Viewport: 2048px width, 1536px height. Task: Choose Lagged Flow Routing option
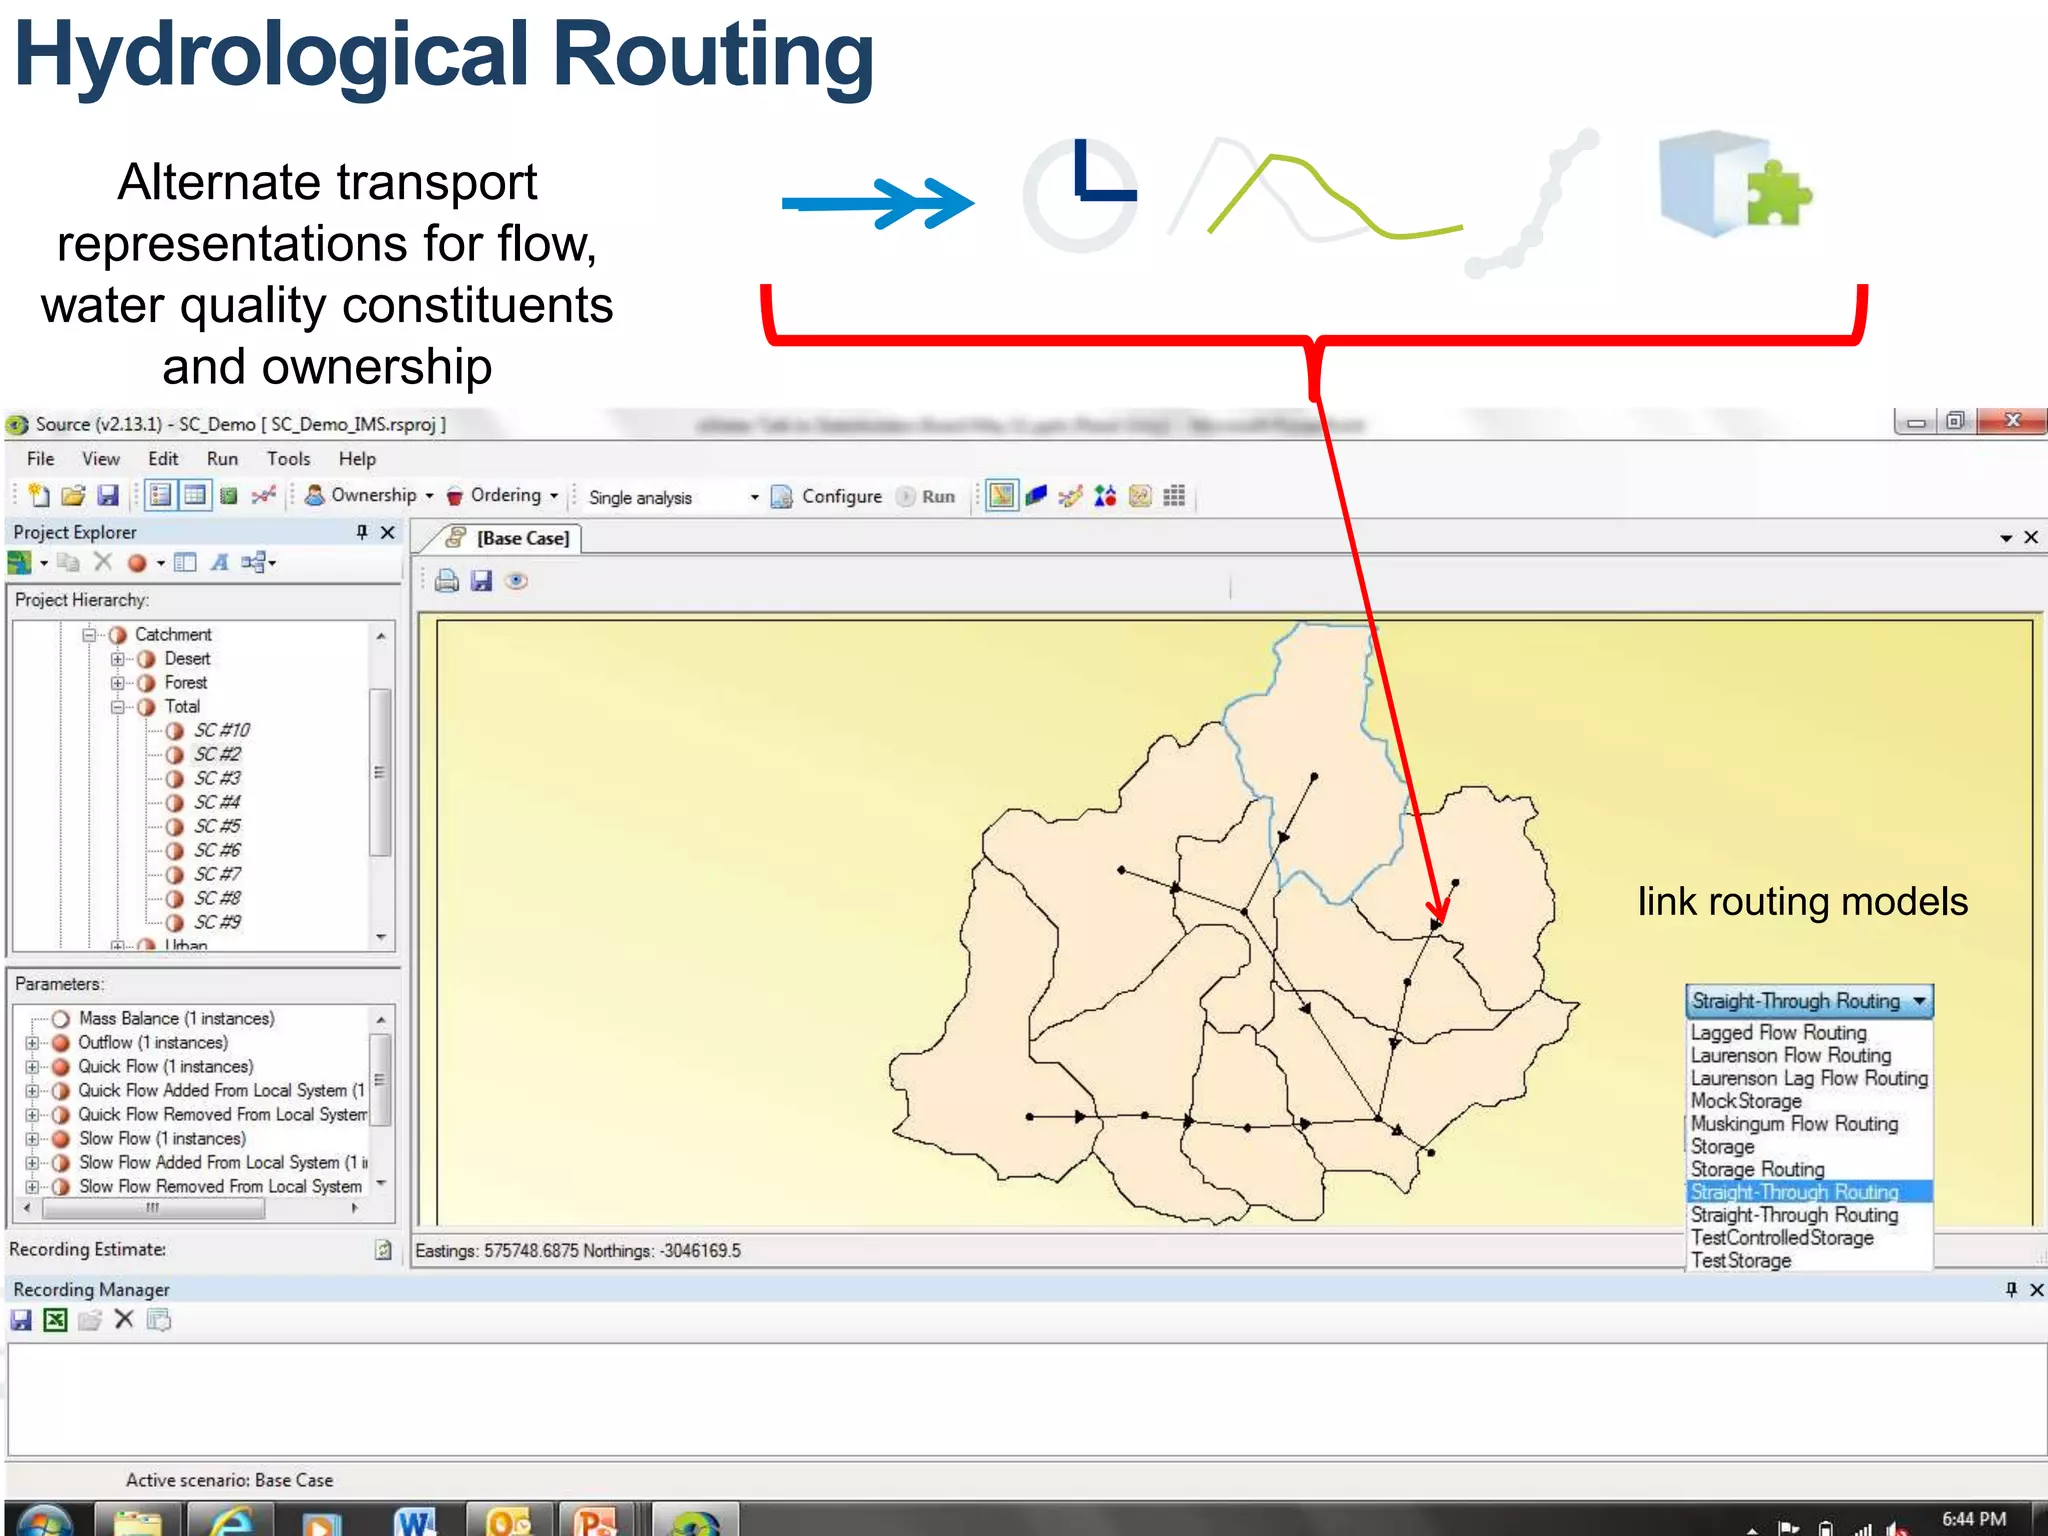pos(1778,1032)
